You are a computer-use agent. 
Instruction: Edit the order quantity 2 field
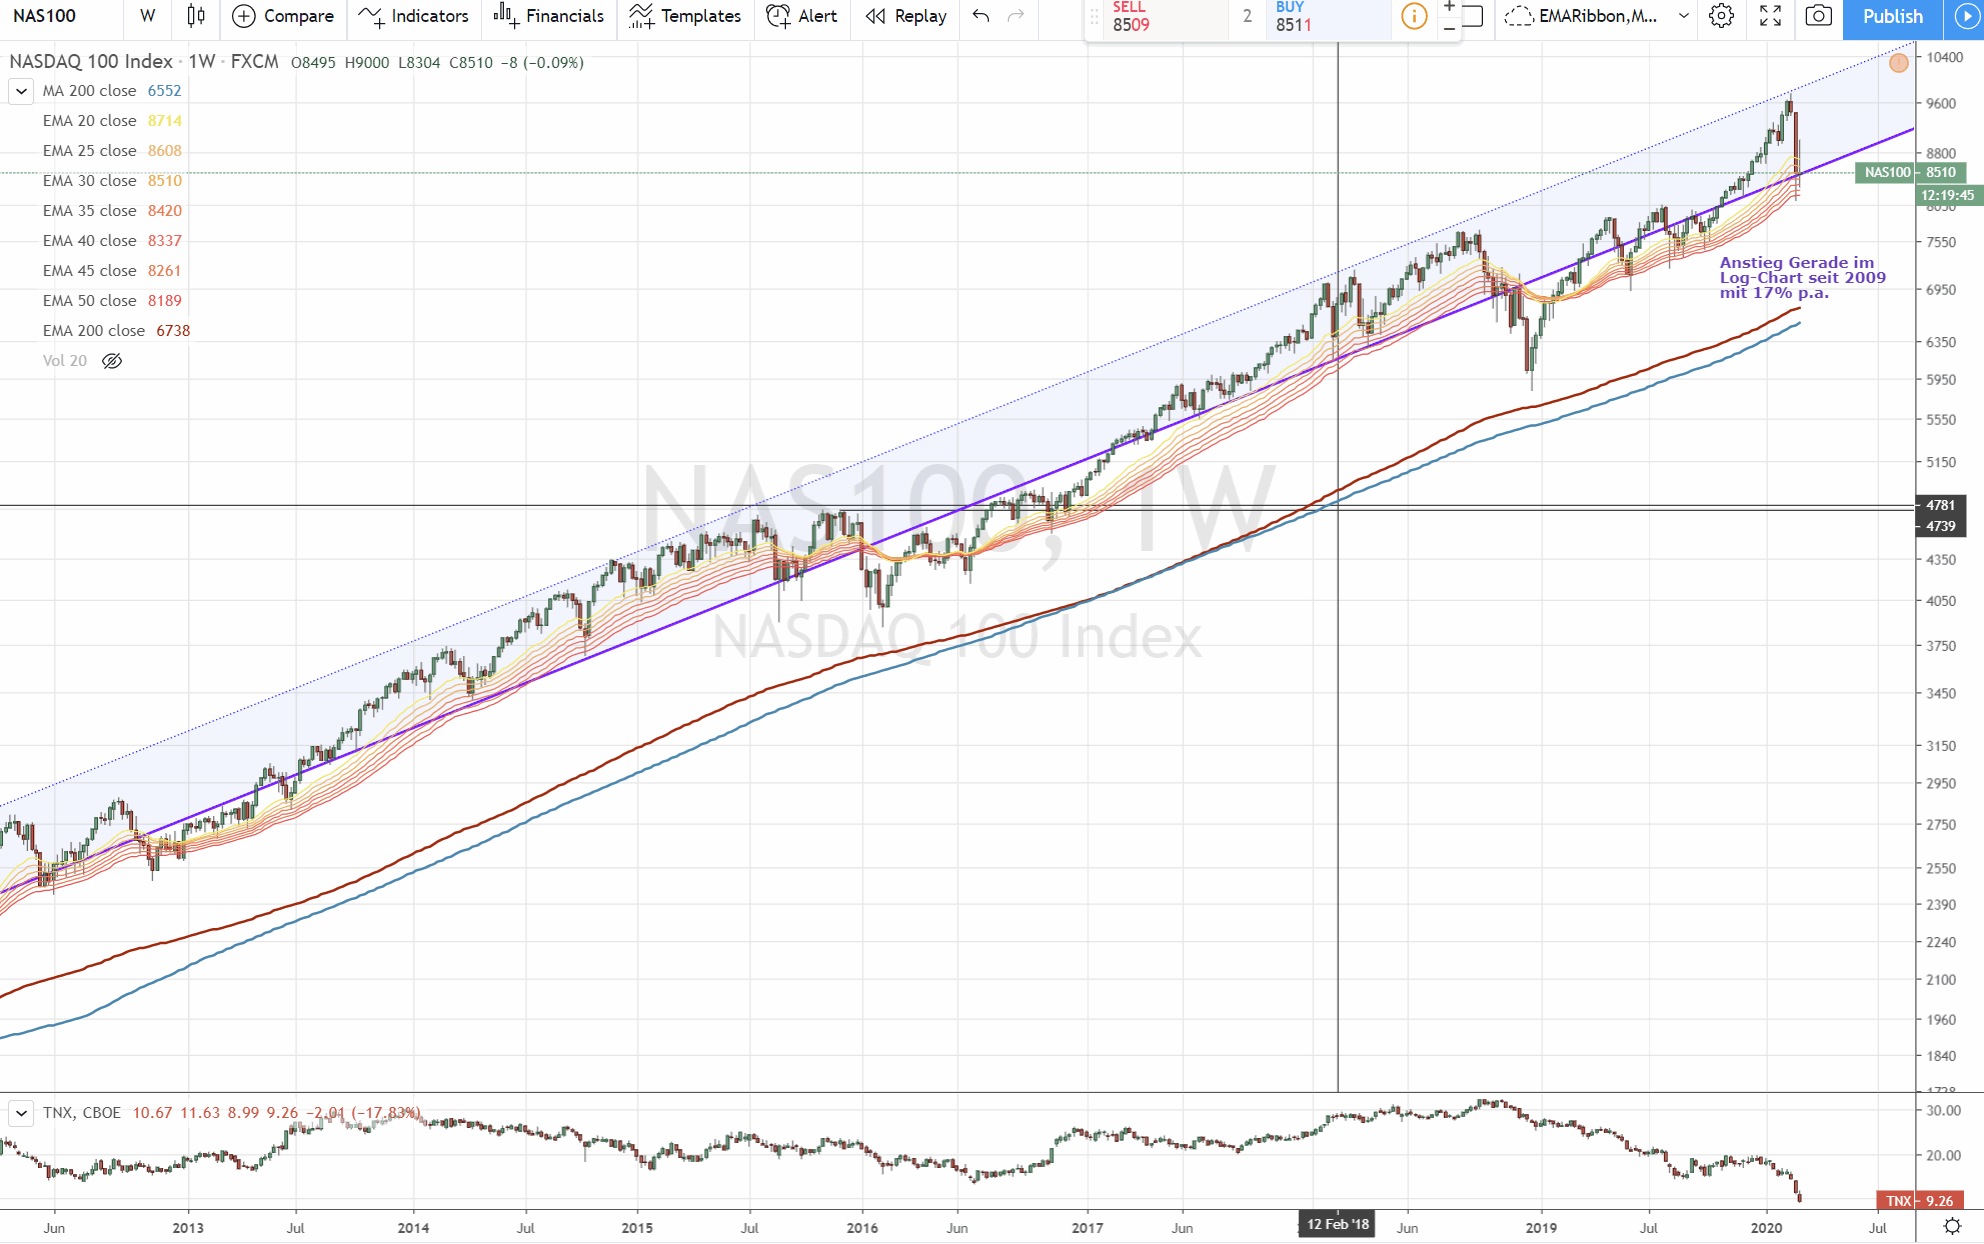pos(1247,17)
